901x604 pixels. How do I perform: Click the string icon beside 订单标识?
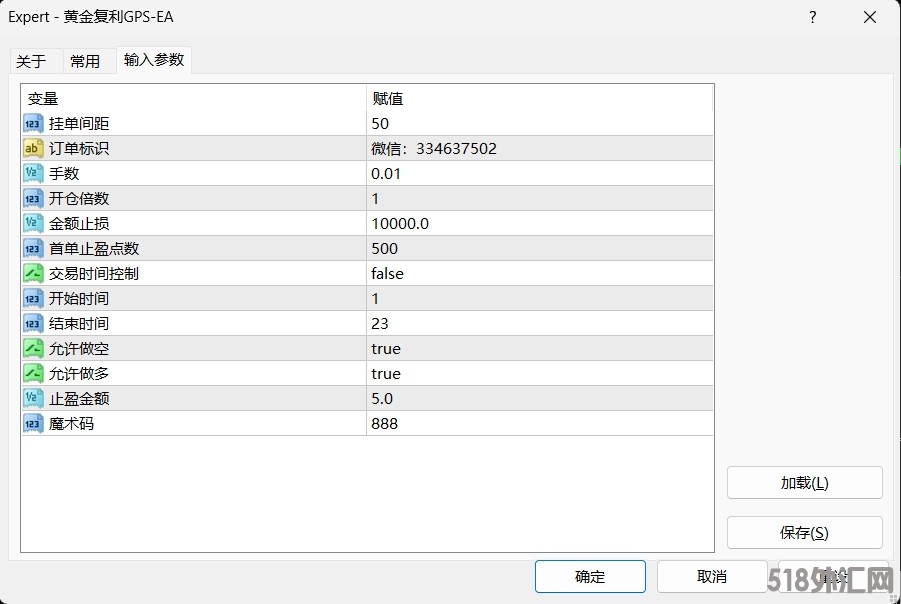33,148
